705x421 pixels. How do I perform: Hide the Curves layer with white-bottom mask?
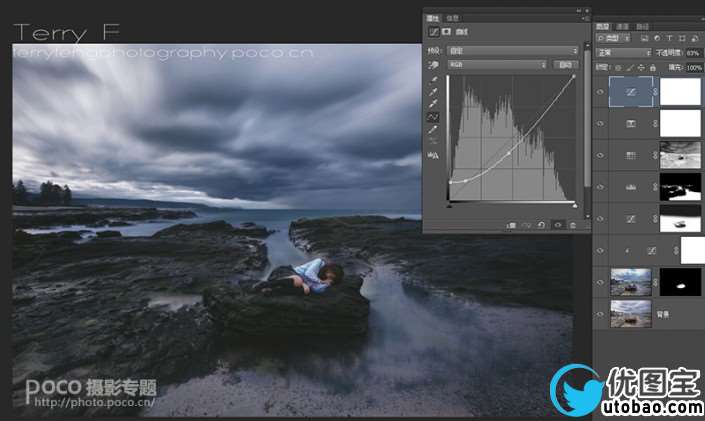tap(600, 219)
